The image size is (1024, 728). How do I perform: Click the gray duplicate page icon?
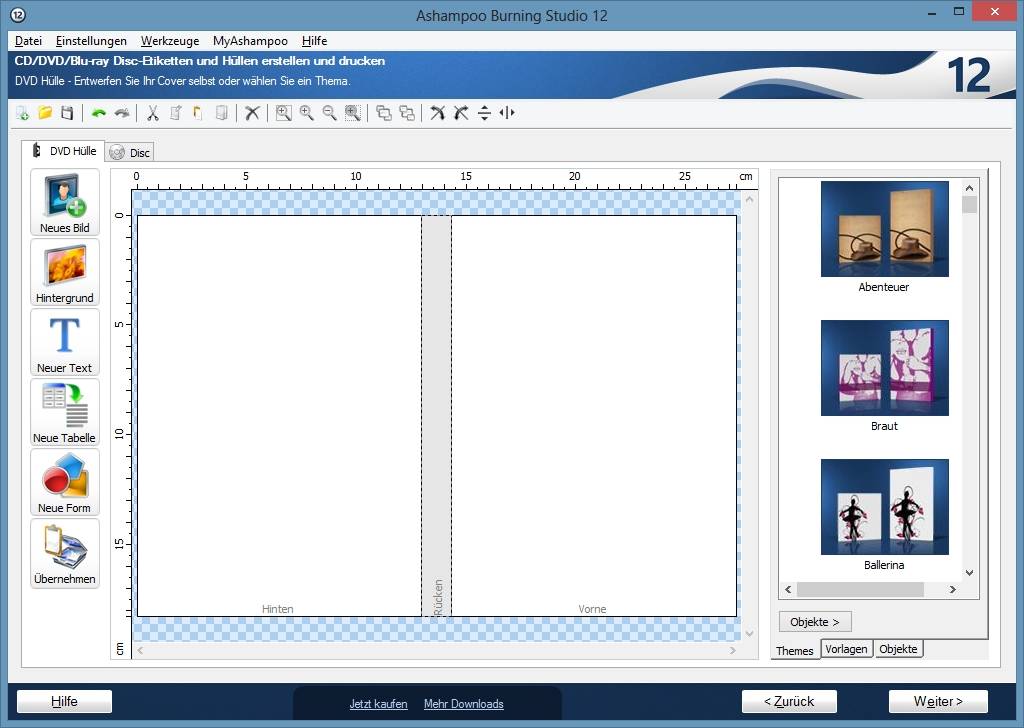tap(221, 113)
